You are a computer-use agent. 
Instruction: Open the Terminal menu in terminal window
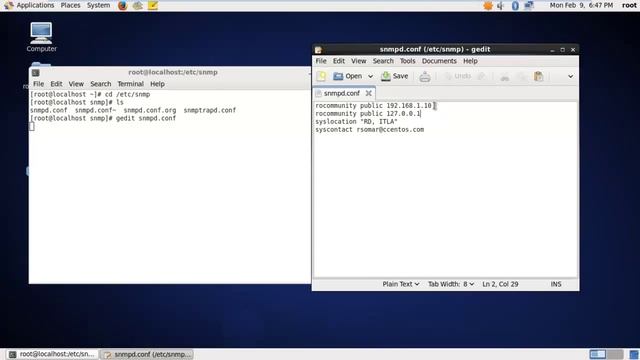[131, 84]
